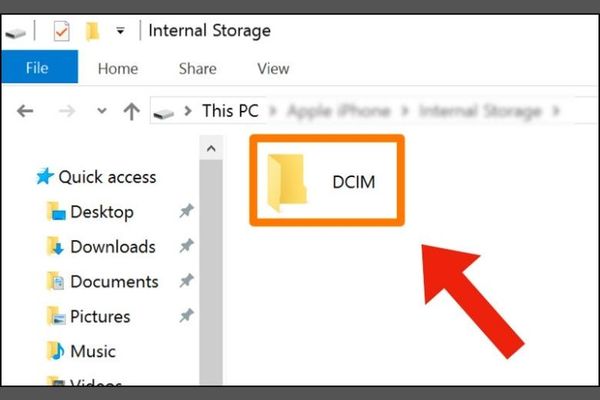Click the New folder icon in quick toolbar

92,31
